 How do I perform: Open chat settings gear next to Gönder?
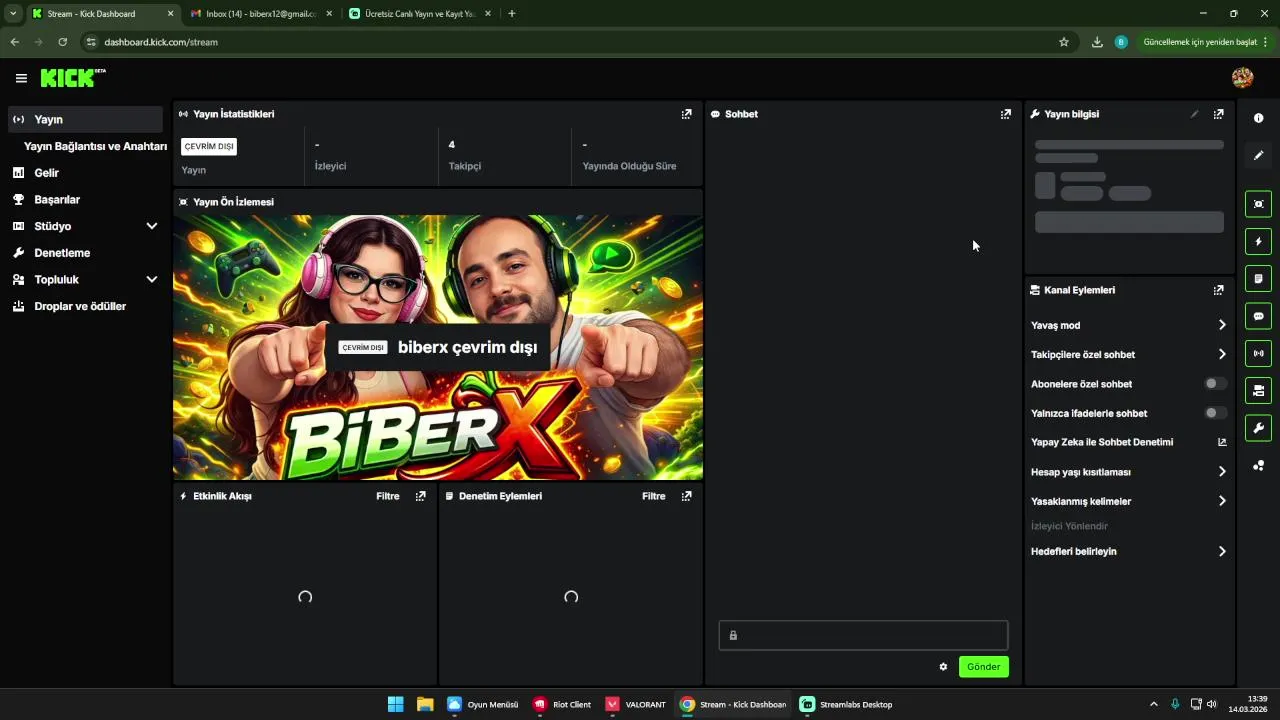(x=943, y=667)
